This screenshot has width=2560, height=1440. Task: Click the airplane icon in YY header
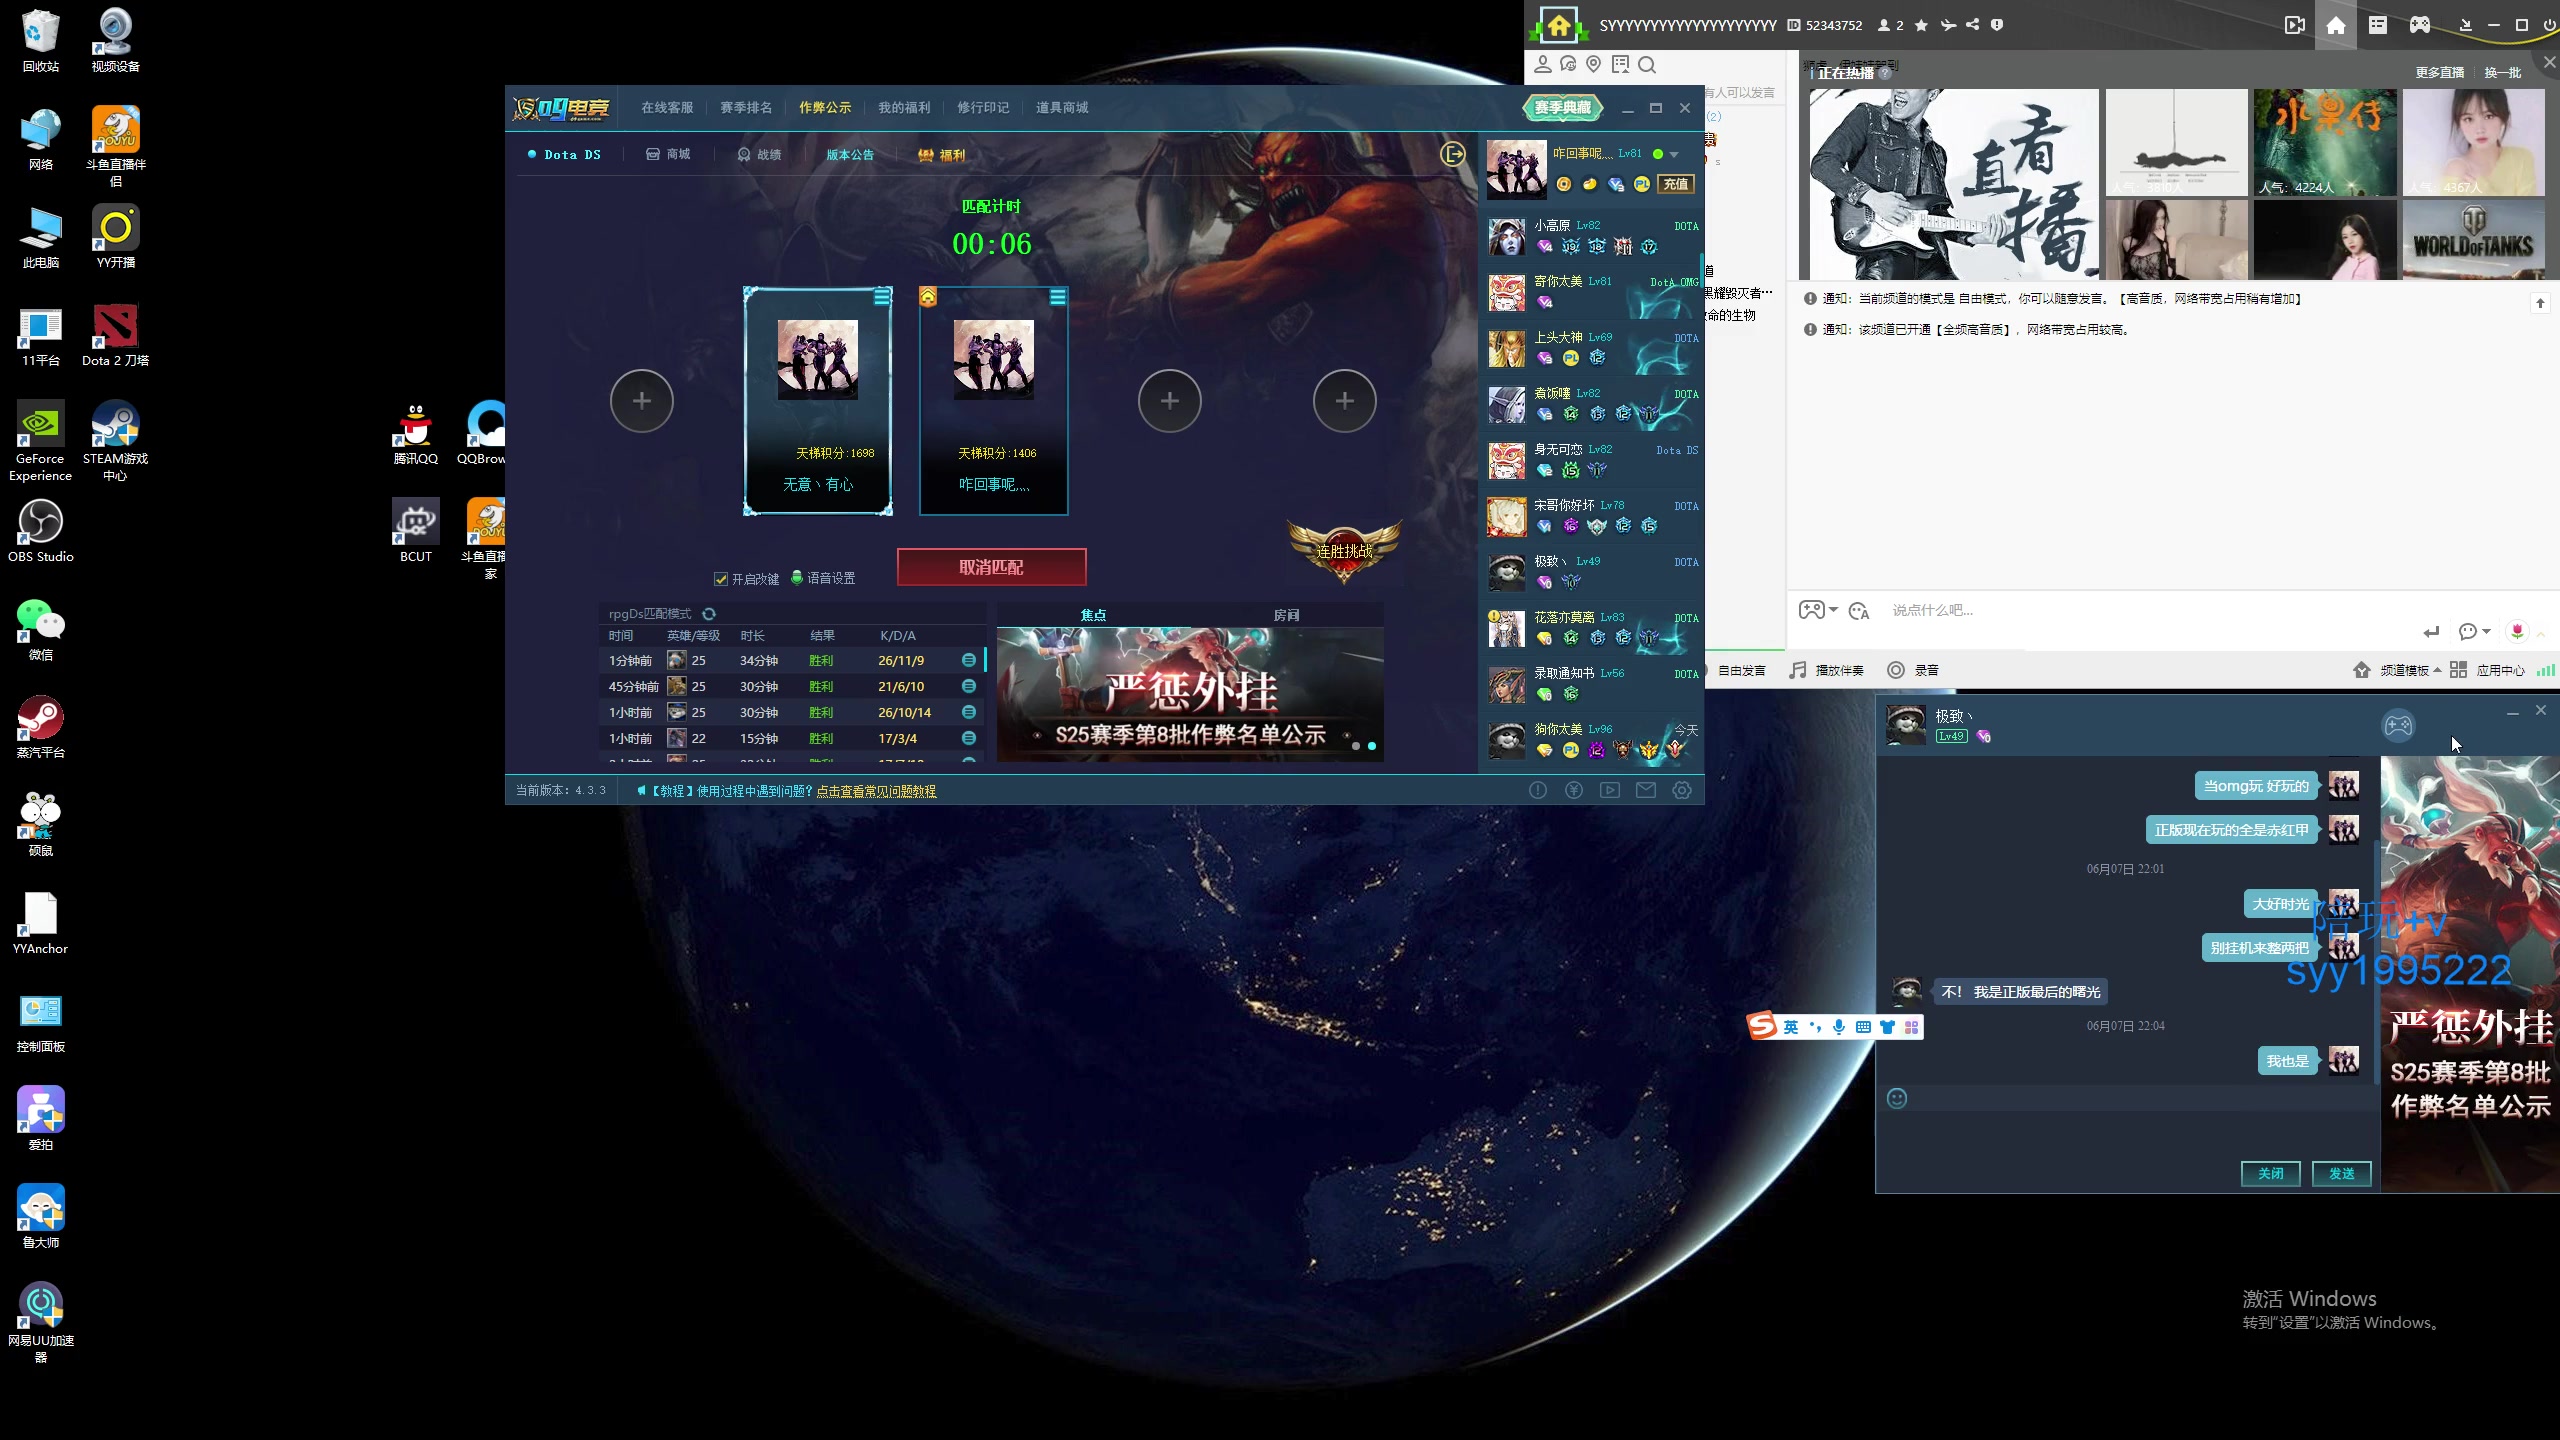coord(1948,25)
